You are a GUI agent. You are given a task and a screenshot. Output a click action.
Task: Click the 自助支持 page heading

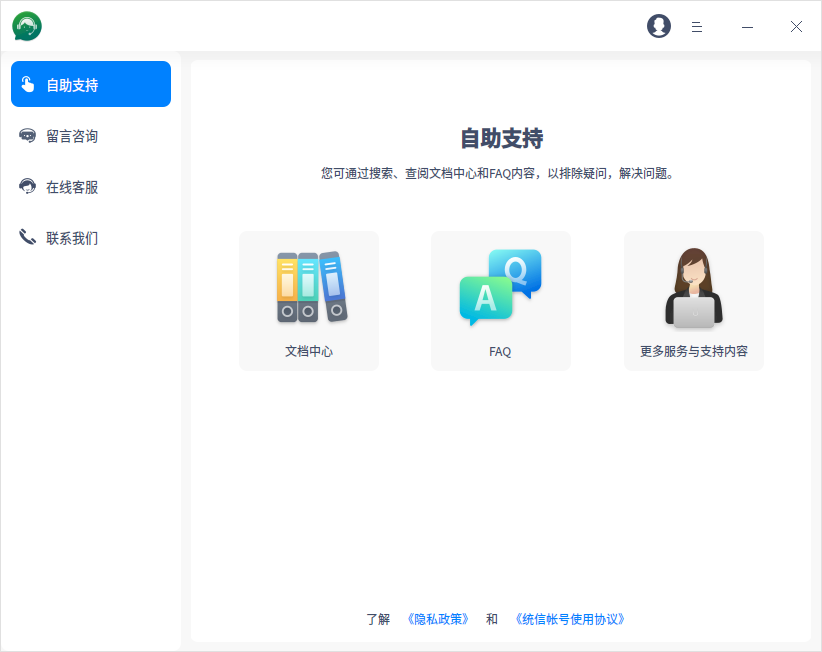click(x=502, y=138)
